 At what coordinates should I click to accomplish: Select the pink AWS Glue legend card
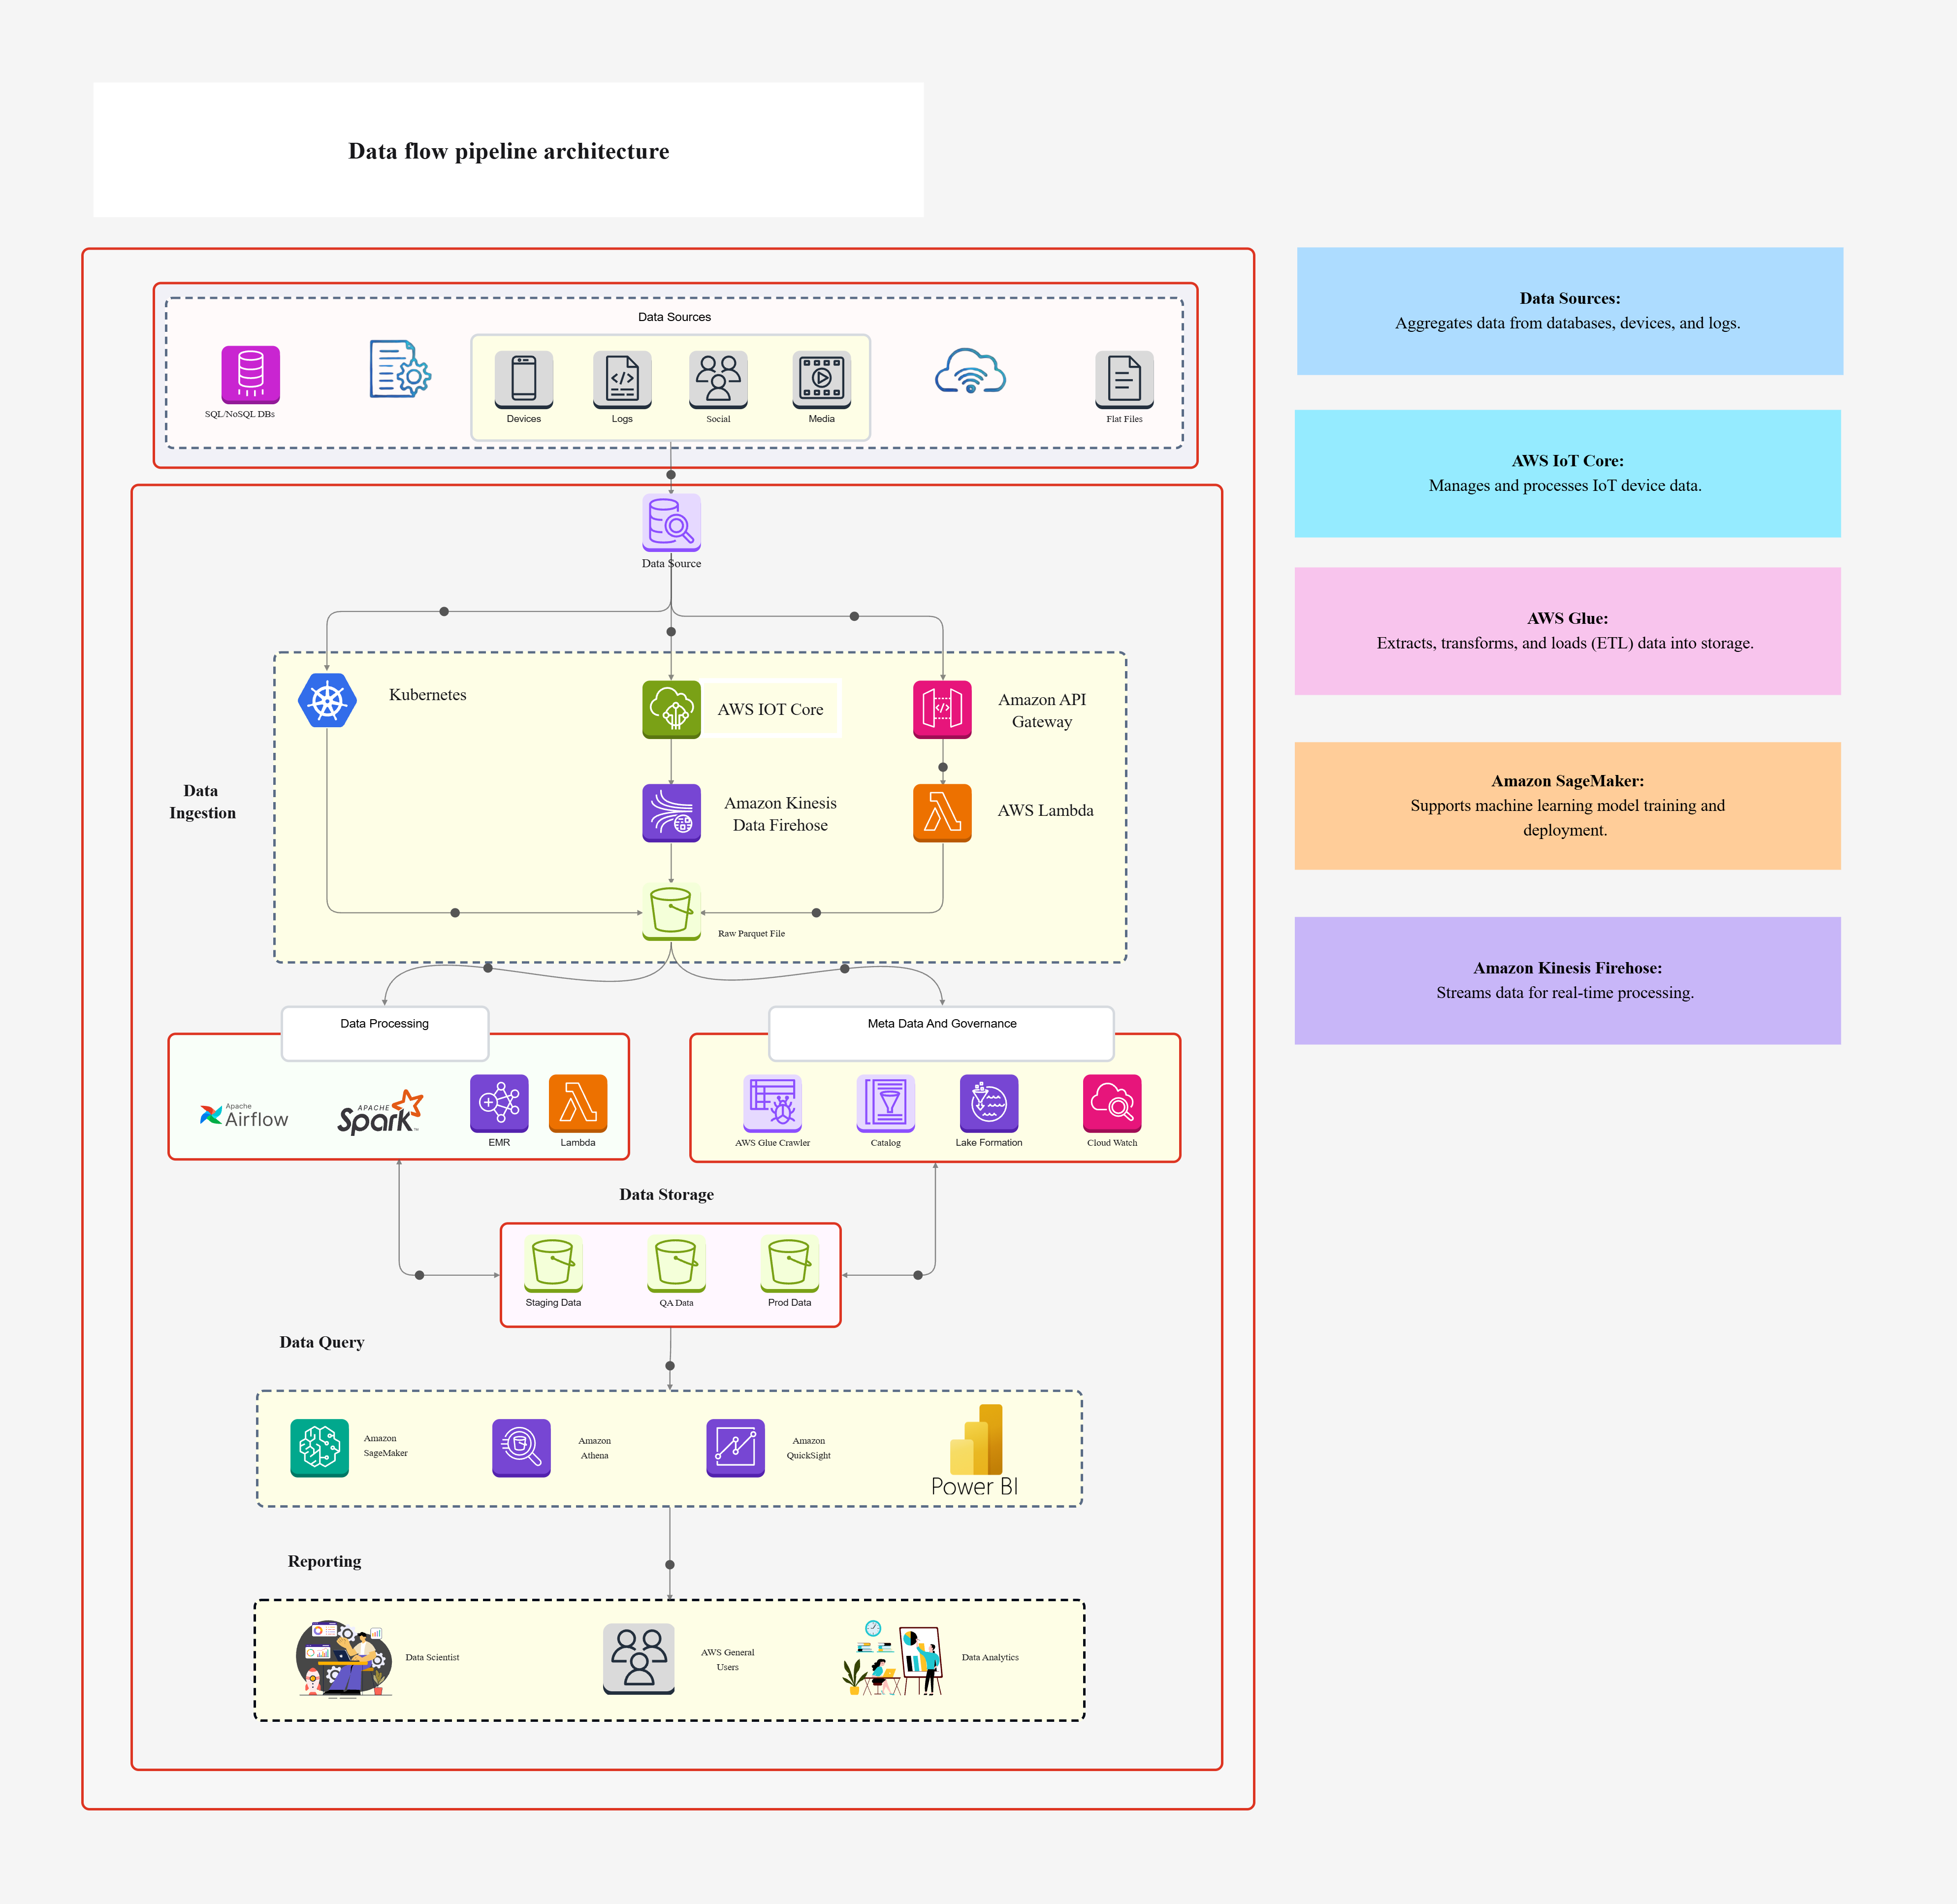tap(1567, 631)
